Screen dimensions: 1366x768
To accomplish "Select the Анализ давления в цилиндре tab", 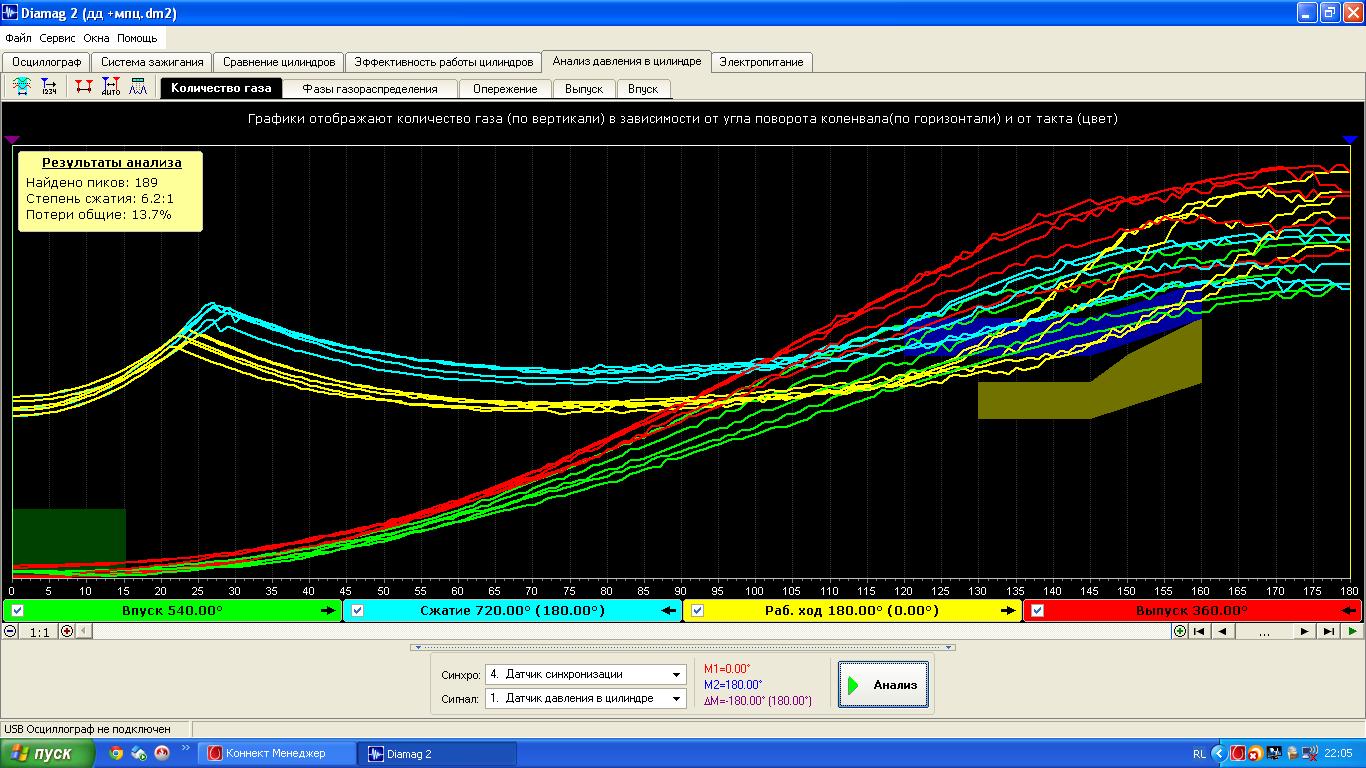I will 626,61.
